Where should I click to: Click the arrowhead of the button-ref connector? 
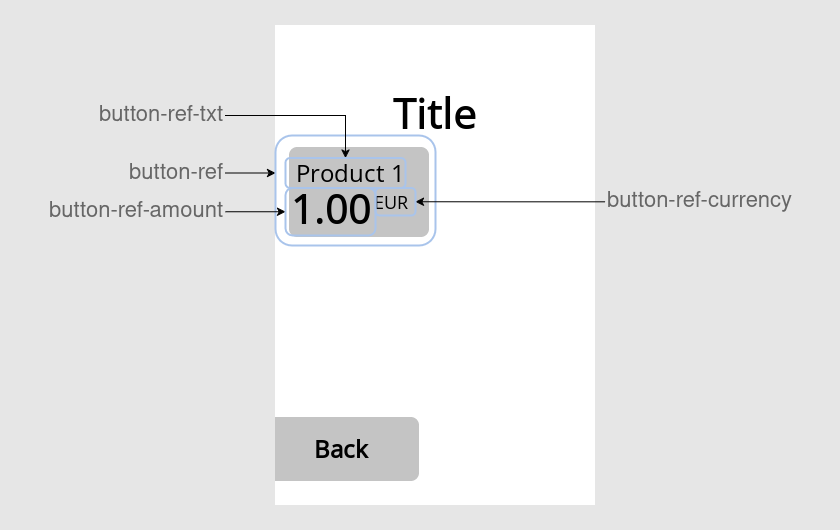[x=270, y=173]
